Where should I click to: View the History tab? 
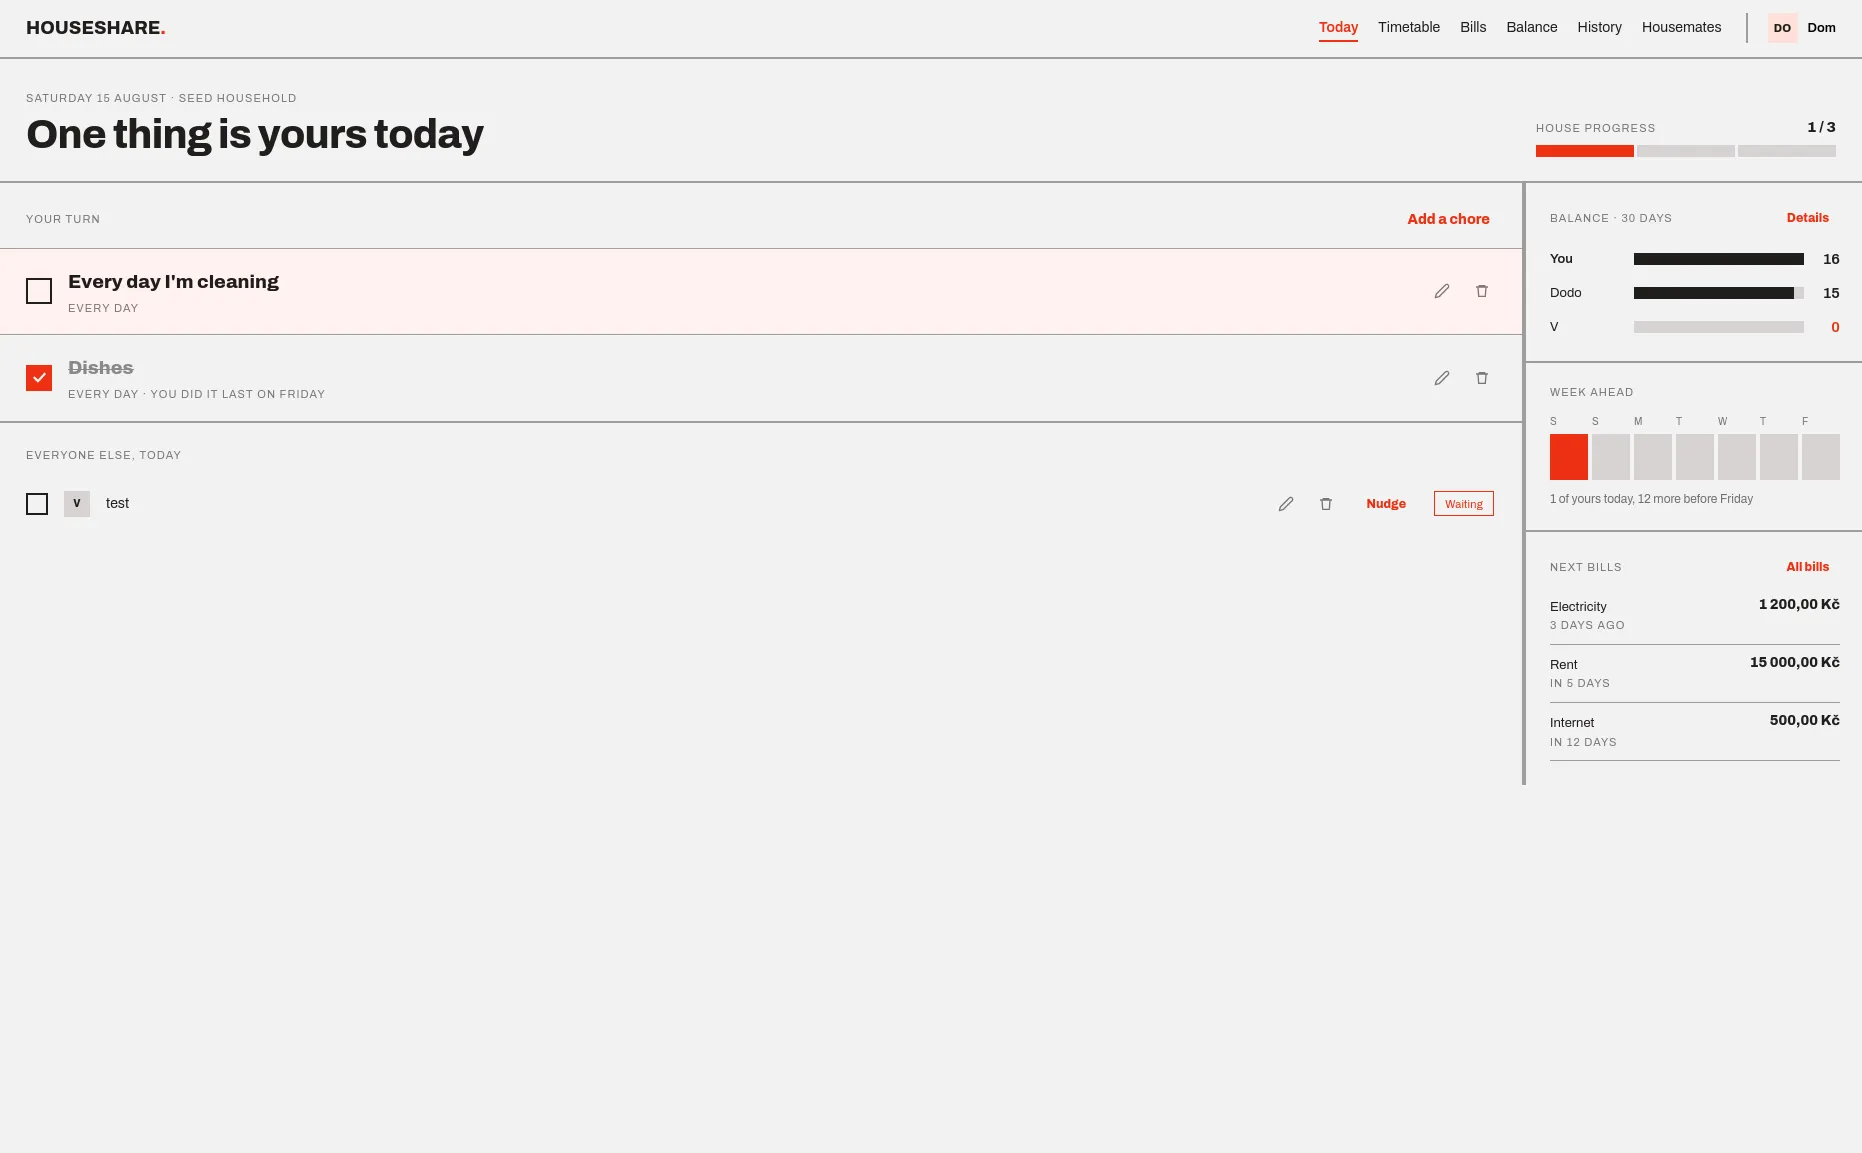(1599, 28)
